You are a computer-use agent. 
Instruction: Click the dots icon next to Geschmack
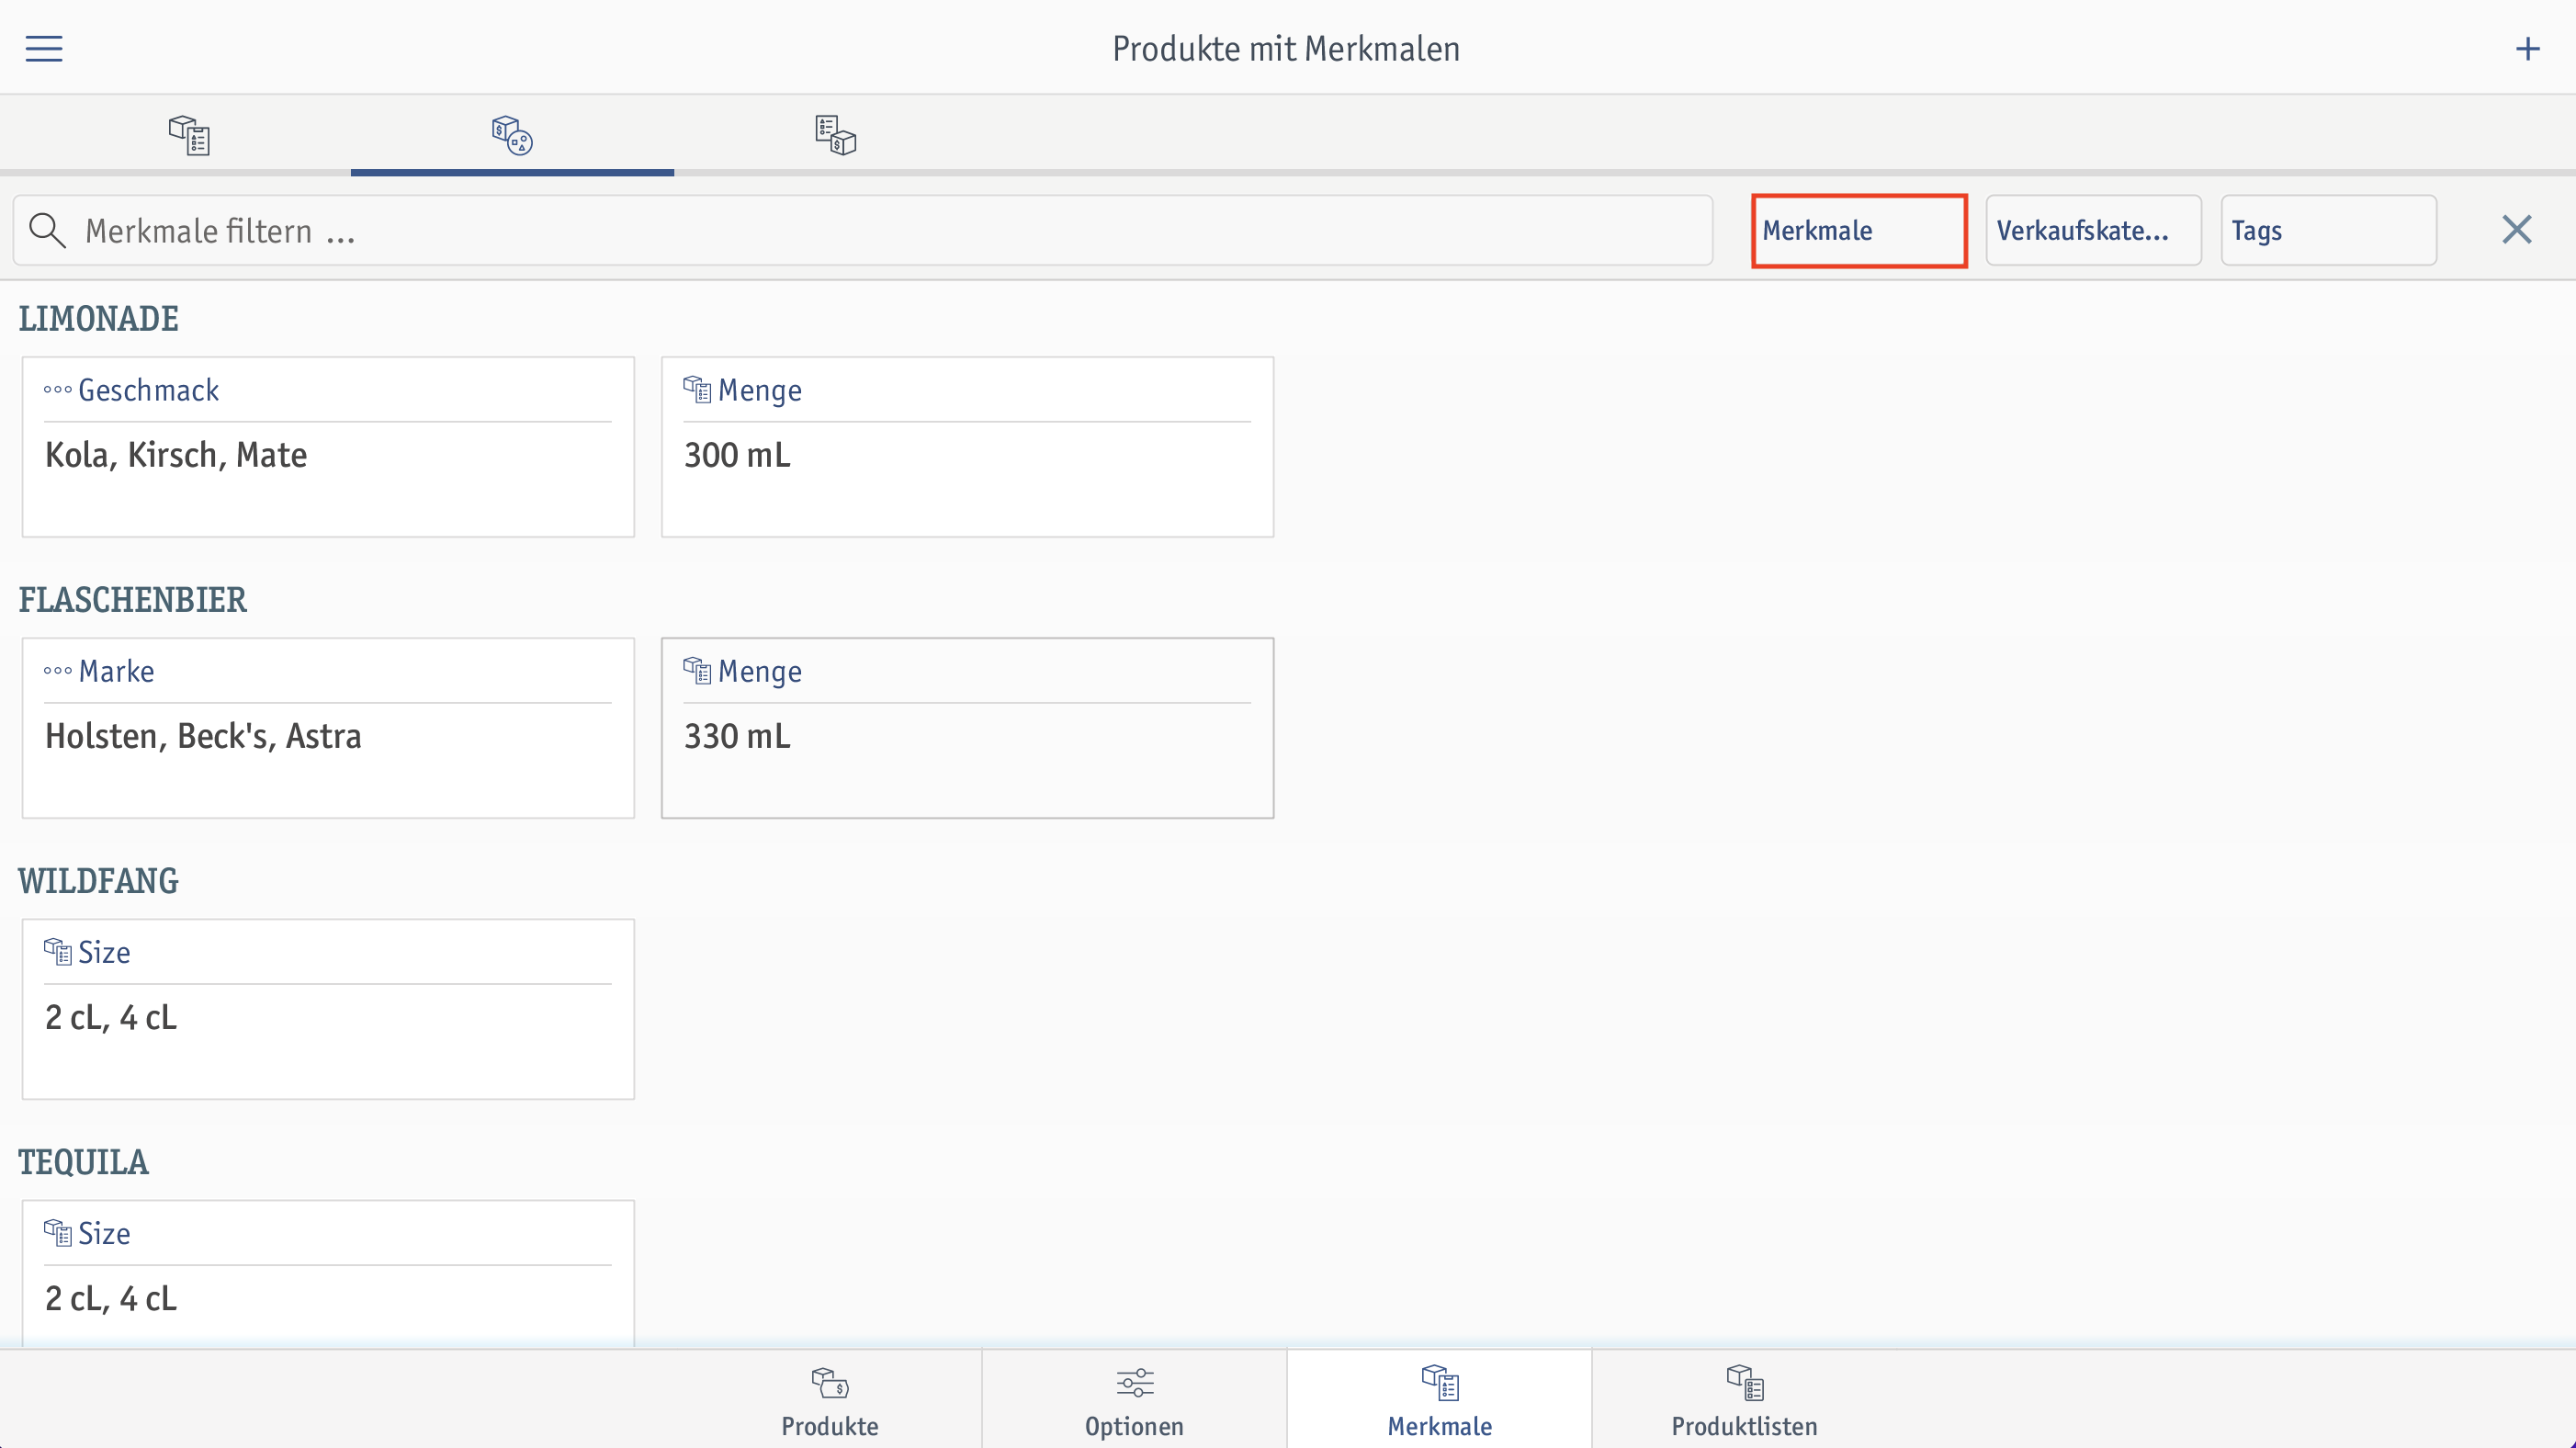57,390
